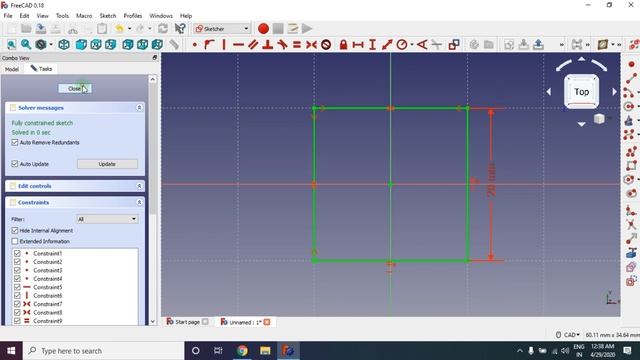Screen dimensions: 640x360
Task: Open the Macro menu
Action: pyautogui.click(x=84, y=16)
